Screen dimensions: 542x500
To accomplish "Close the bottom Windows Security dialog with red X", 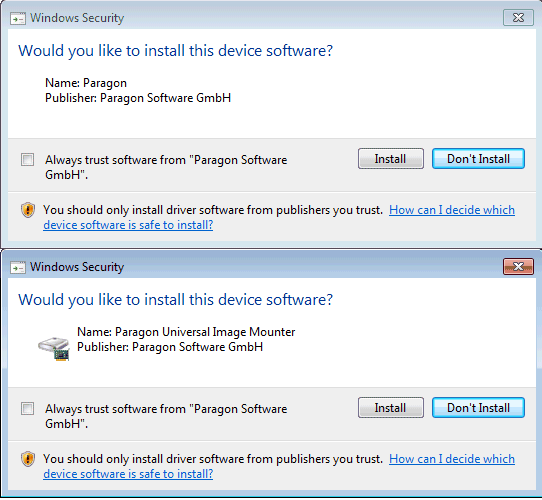I will (518, 267).
